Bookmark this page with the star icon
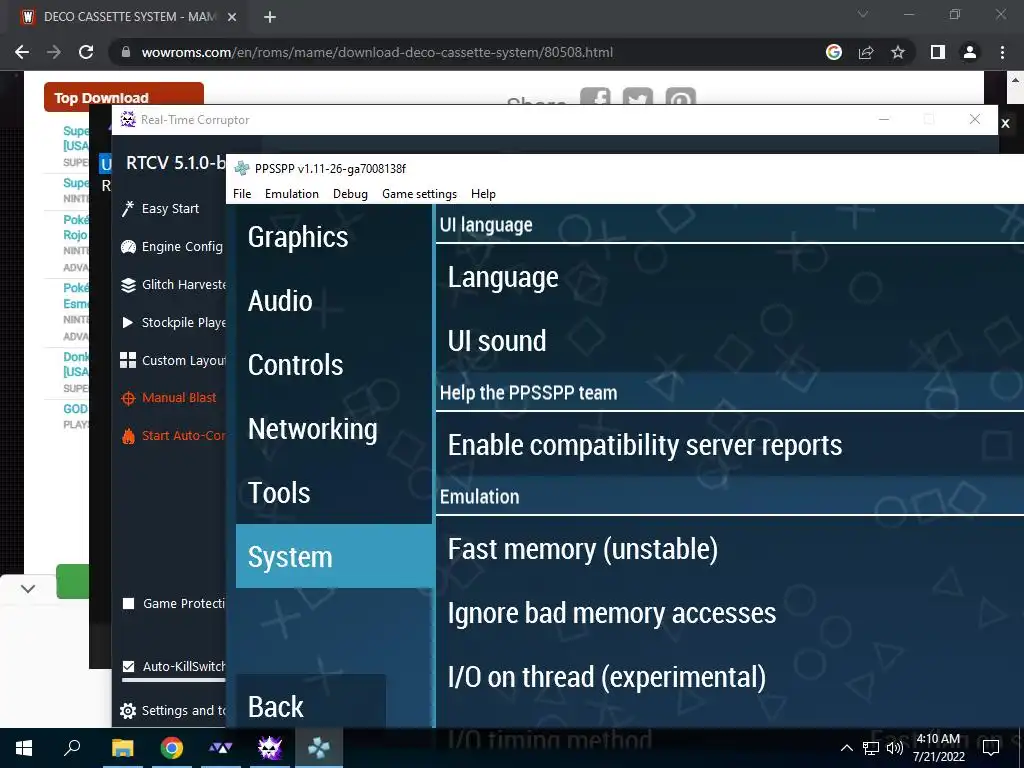This screenshot has height=768, width=1024. click(898, 52)
